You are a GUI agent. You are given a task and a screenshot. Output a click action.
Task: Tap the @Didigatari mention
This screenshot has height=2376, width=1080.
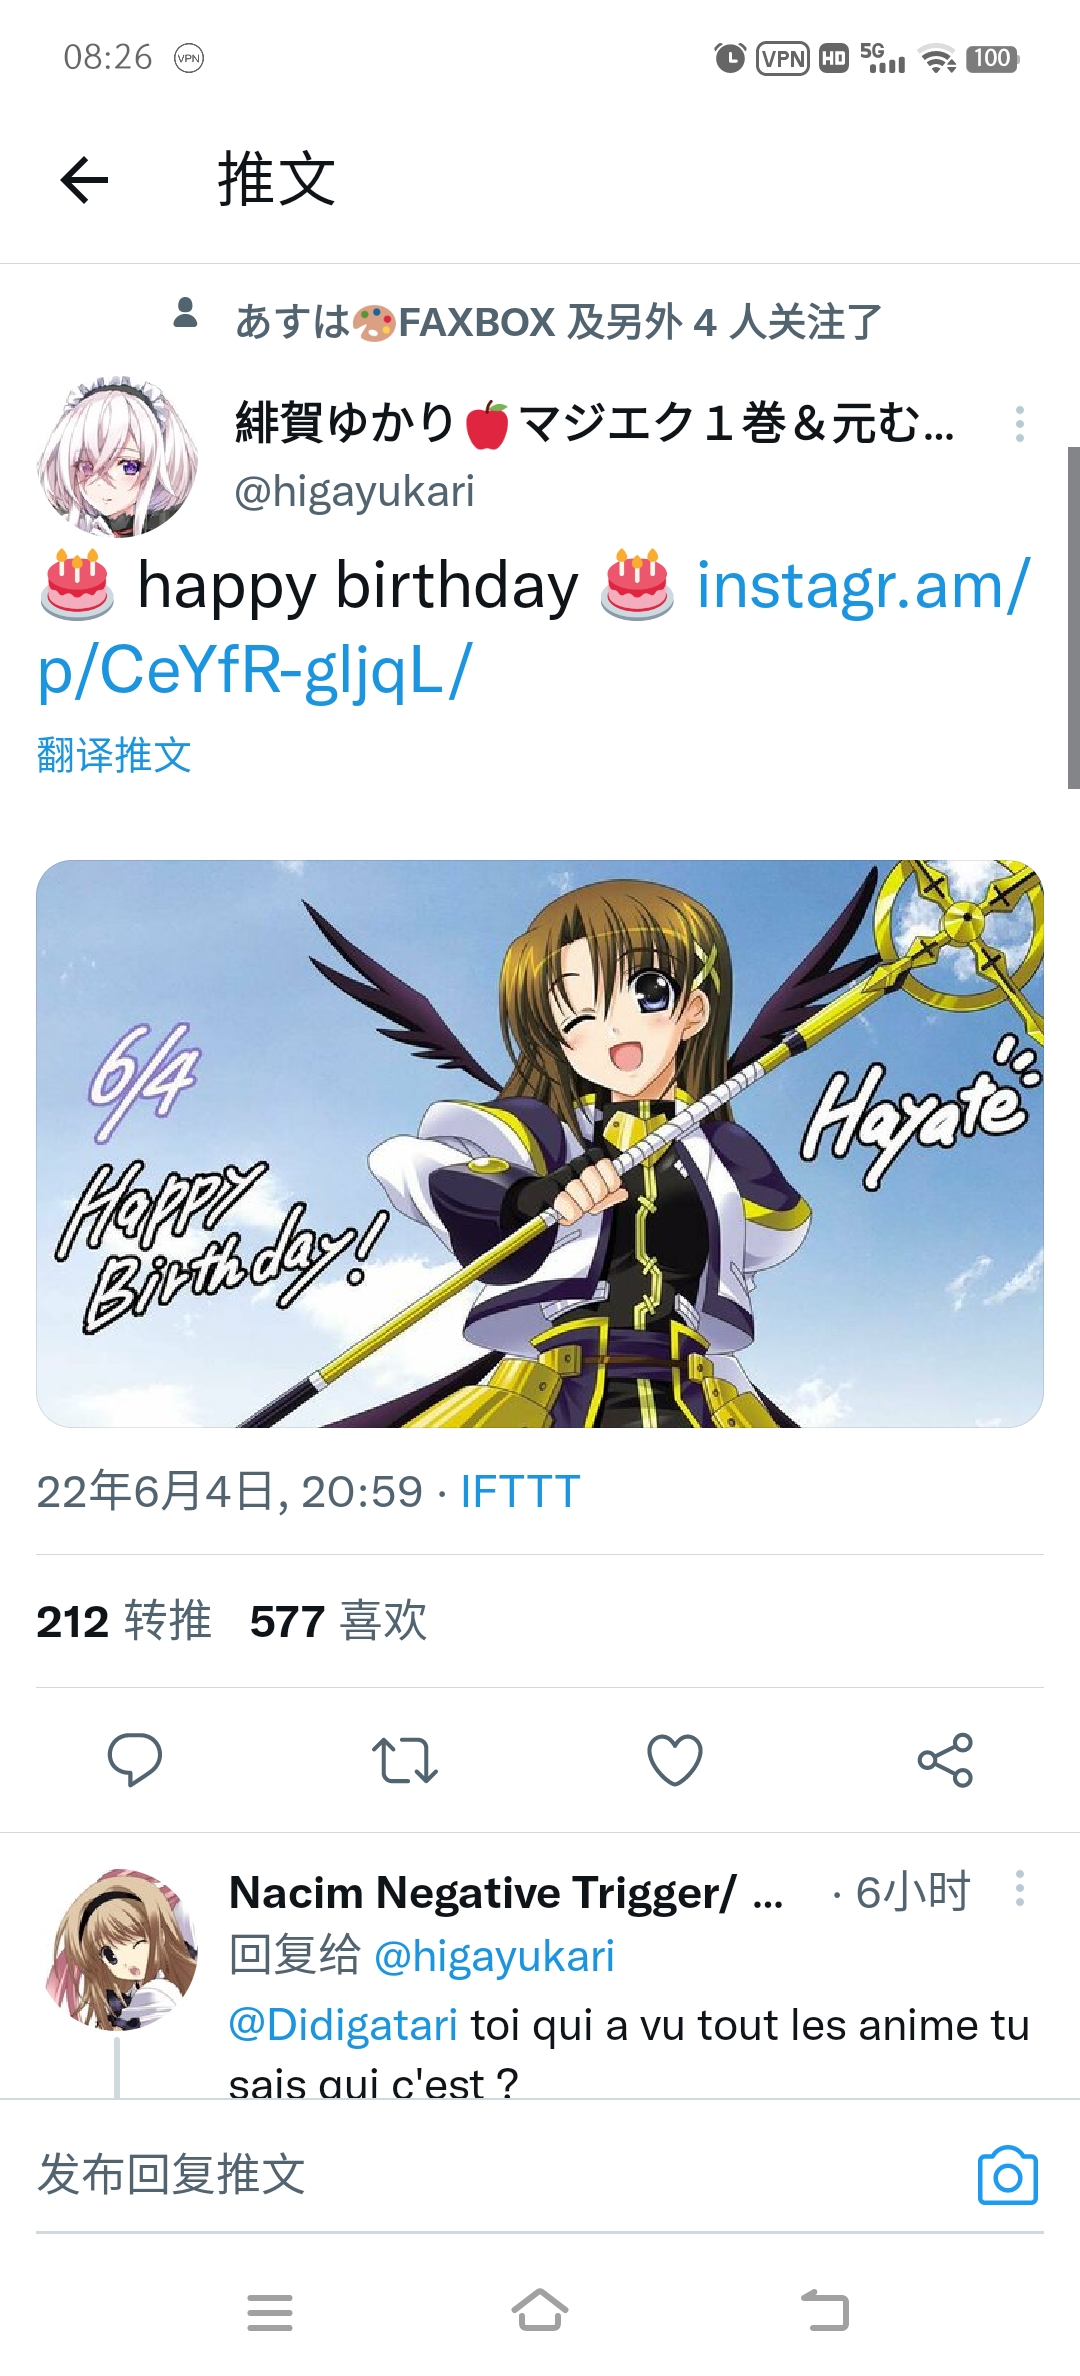[x=343, y=2025]
